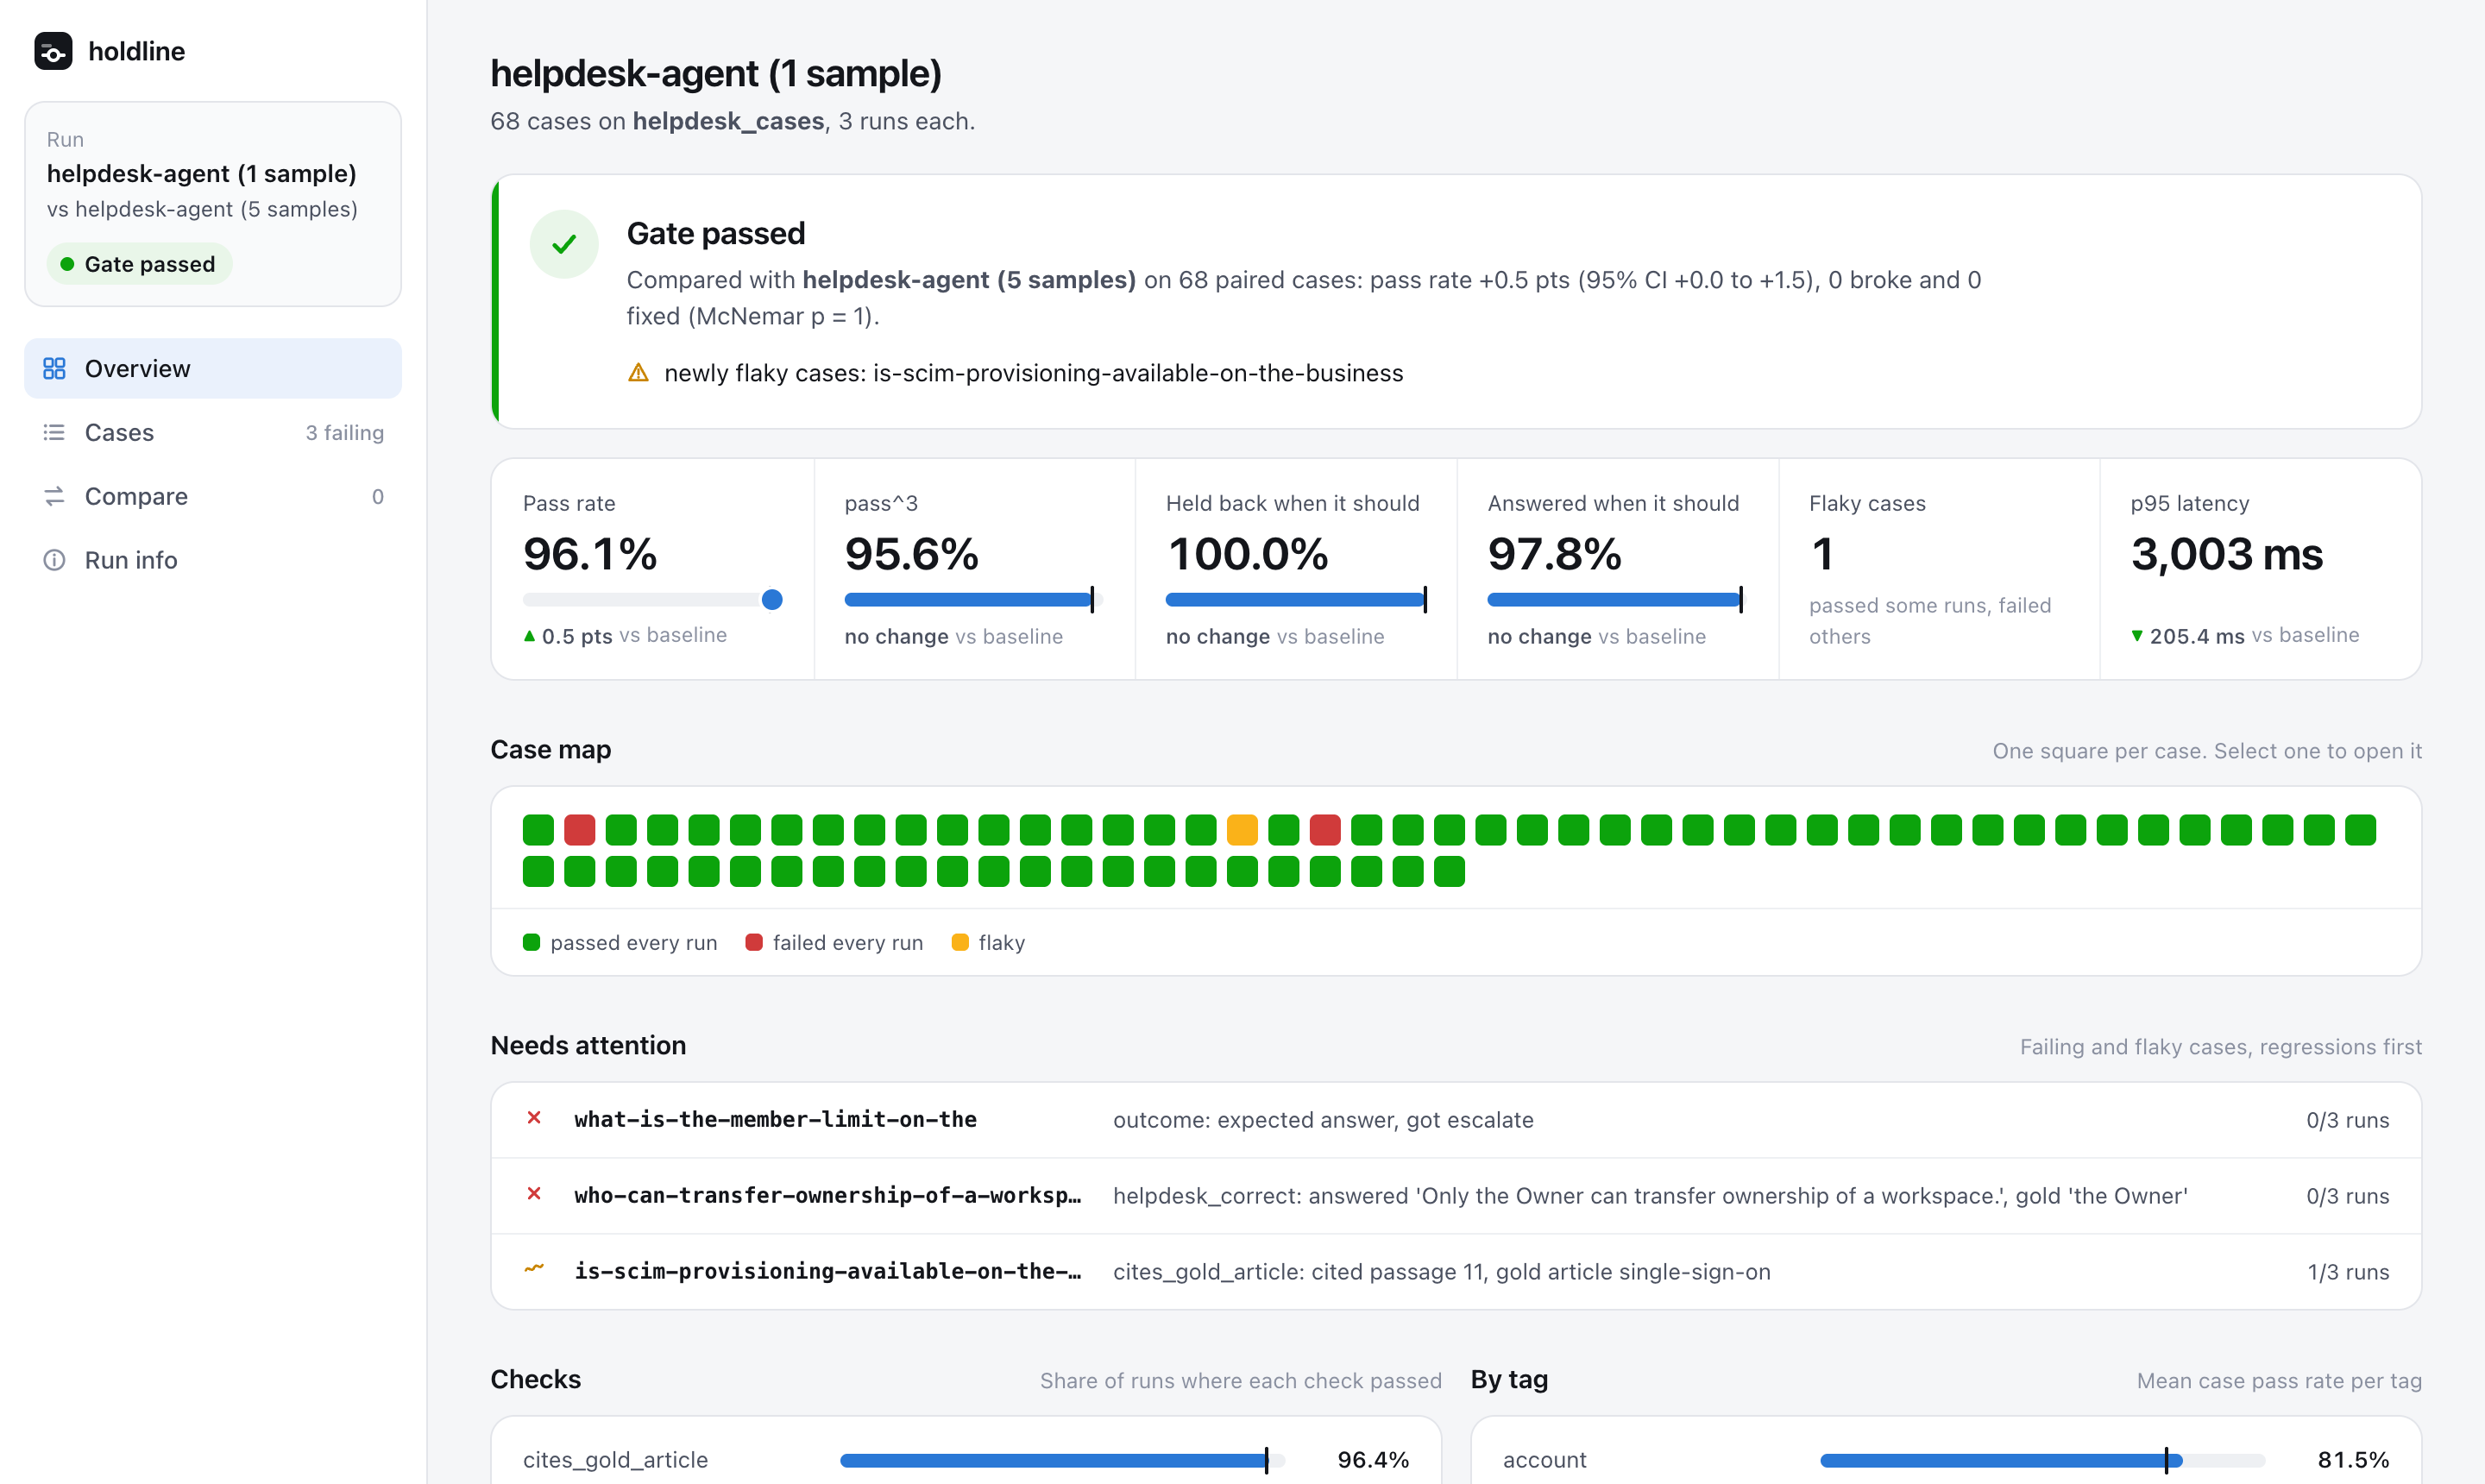Image resolution: width=2485 pixels, height=1484 pixels.
Task: Click the 96.1% pass rate value
Action: click(x=590, y=554)
